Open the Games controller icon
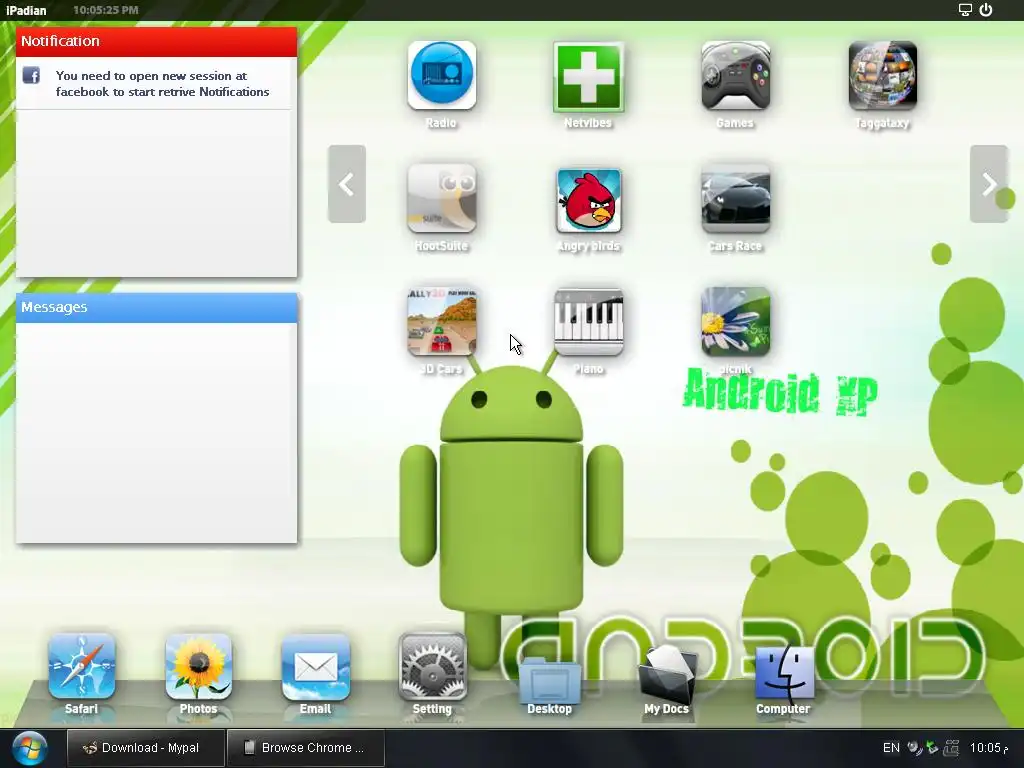Screen dimensions: 1024x768 [x=735, y=76]
